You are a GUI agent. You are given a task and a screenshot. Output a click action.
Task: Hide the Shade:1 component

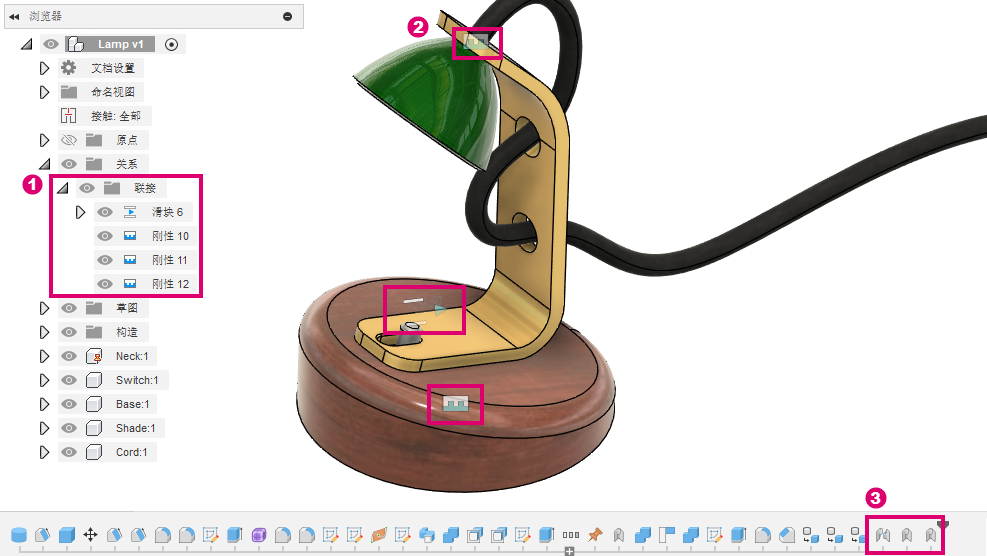click(69, 428)
